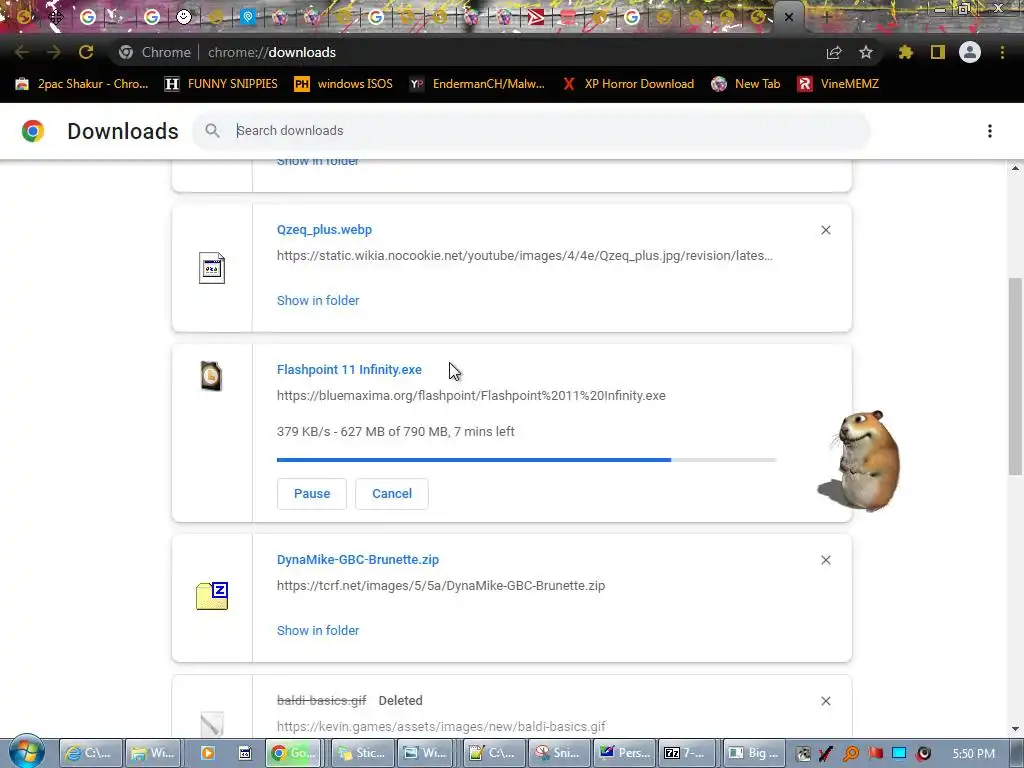
Task: Click the baldi-basics.gif source URL
Action: click(441, 726)
